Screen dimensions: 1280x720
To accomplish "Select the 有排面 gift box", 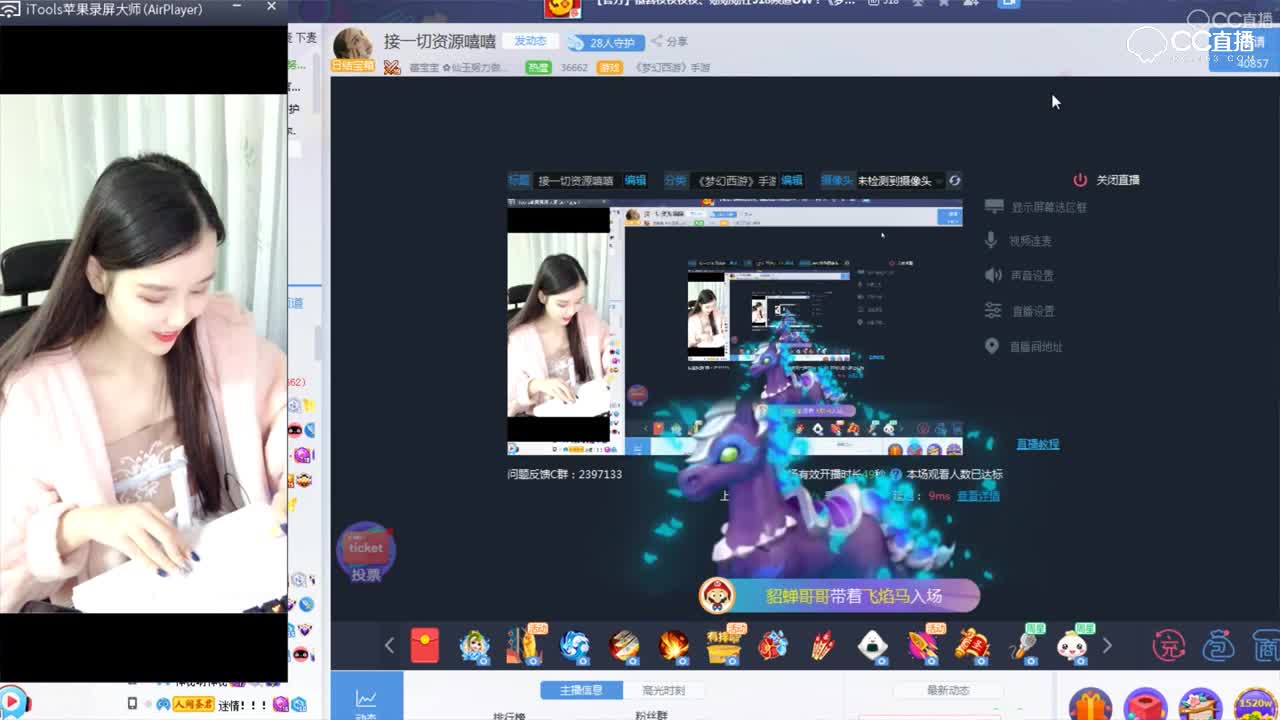I will pyautogui.click(x=724, y=646).
